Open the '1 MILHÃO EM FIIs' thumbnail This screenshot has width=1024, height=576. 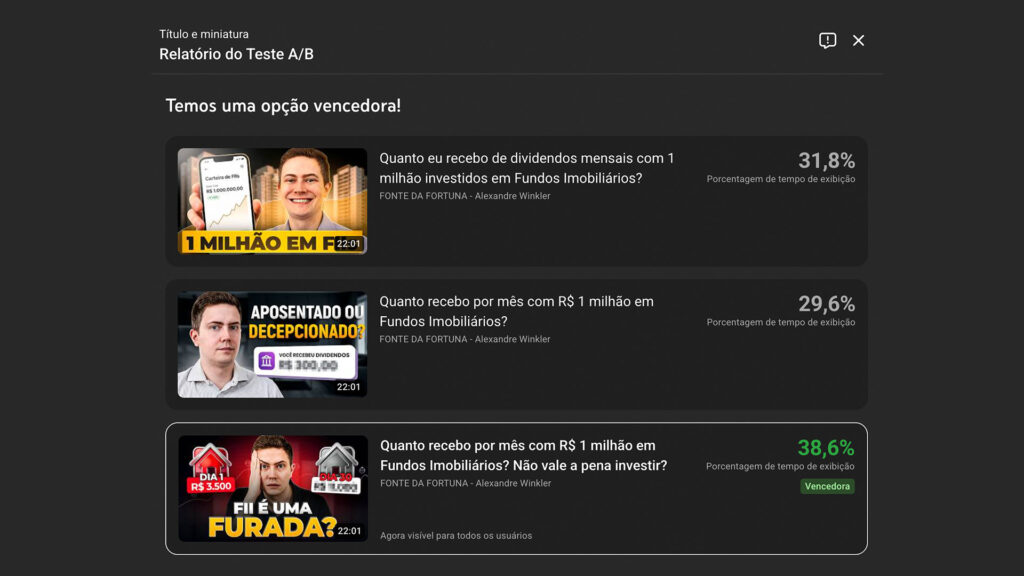pos(272,201)
